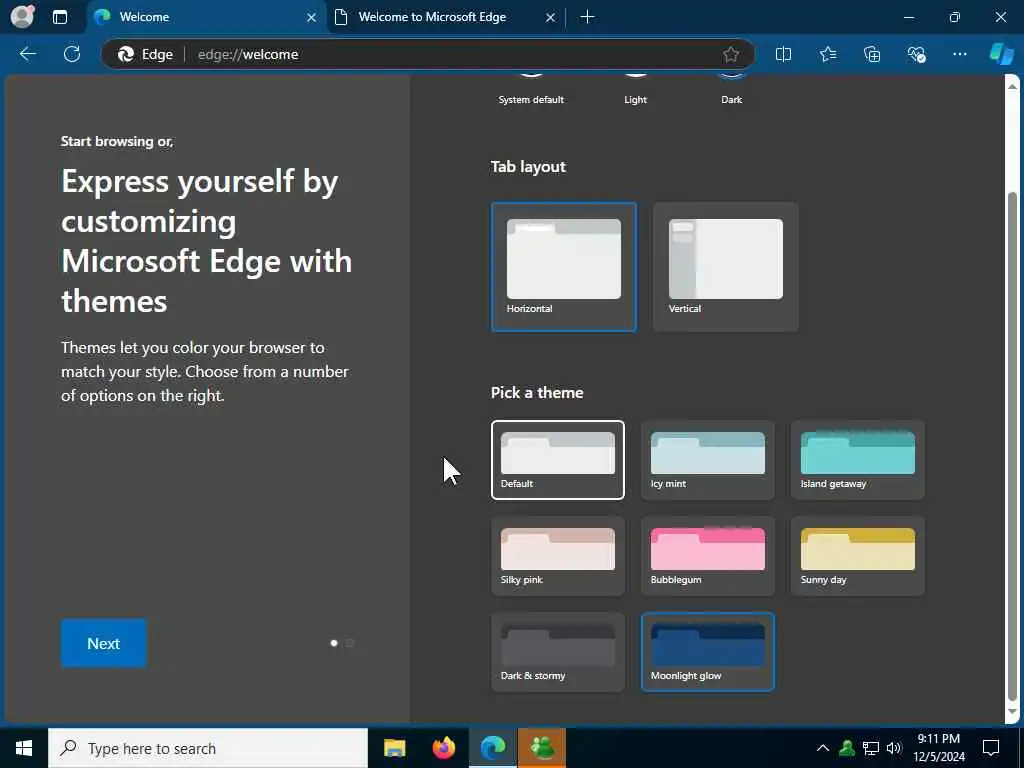Pick the Sunny day theme
The width and height of the screenshot is (1024, 768).
pyautogui.click(x=857, y=556)
